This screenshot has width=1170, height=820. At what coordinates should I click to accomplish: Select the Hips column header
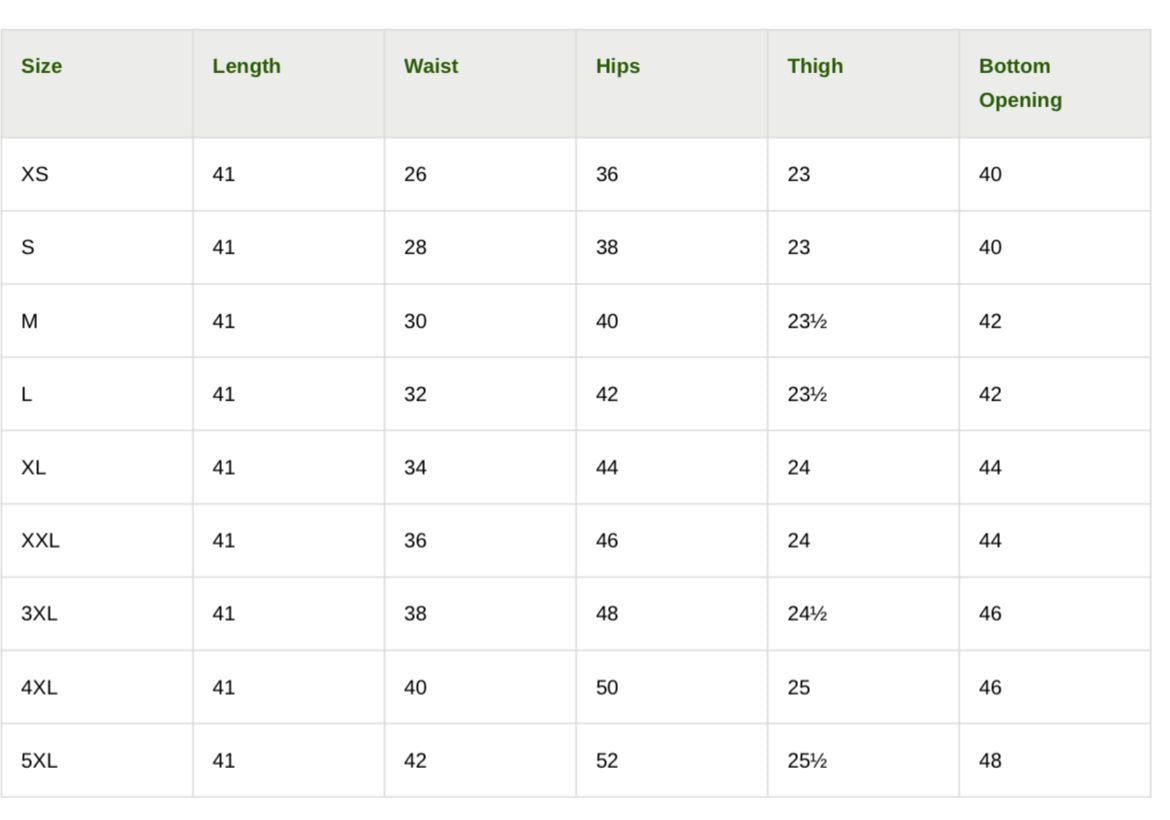617,66
